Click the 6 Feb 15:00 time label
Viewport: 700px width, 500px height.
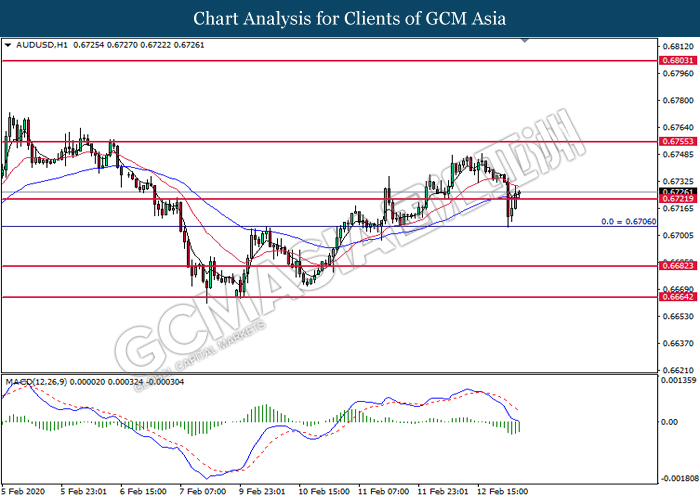point(143,492)
